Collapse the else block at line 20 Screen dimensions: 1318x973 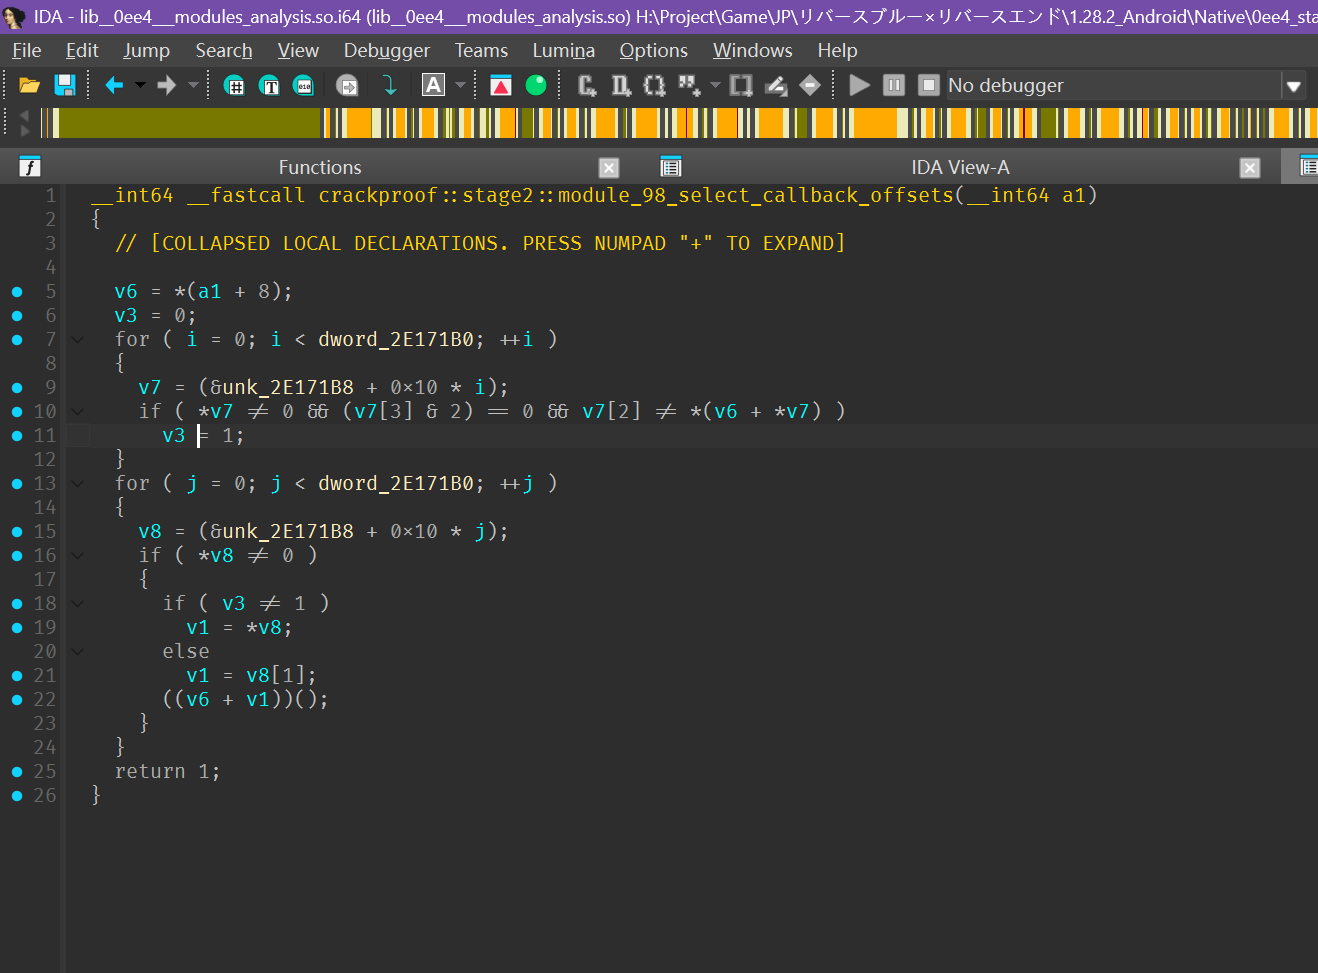click(77, 652)
